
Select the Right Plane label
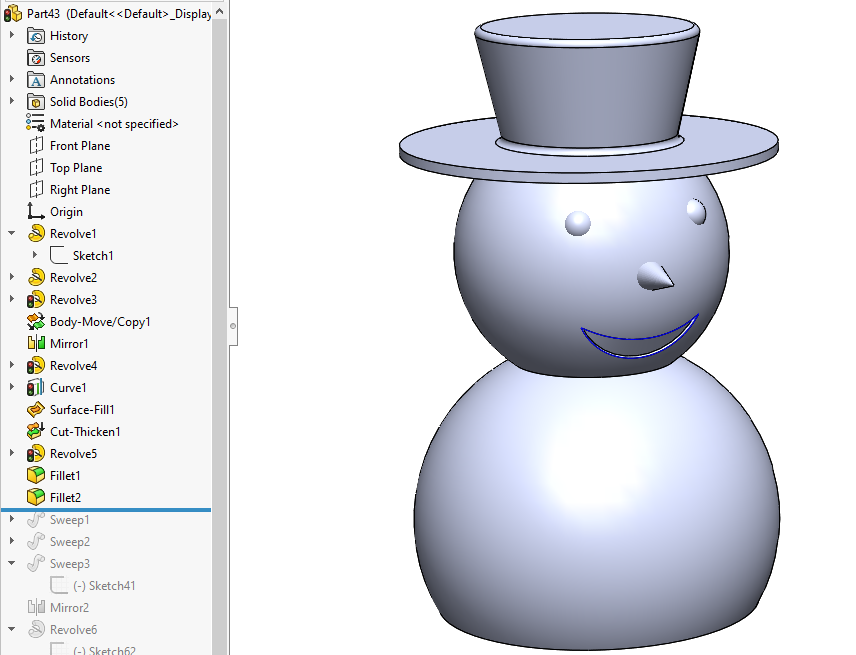point(80,190)
